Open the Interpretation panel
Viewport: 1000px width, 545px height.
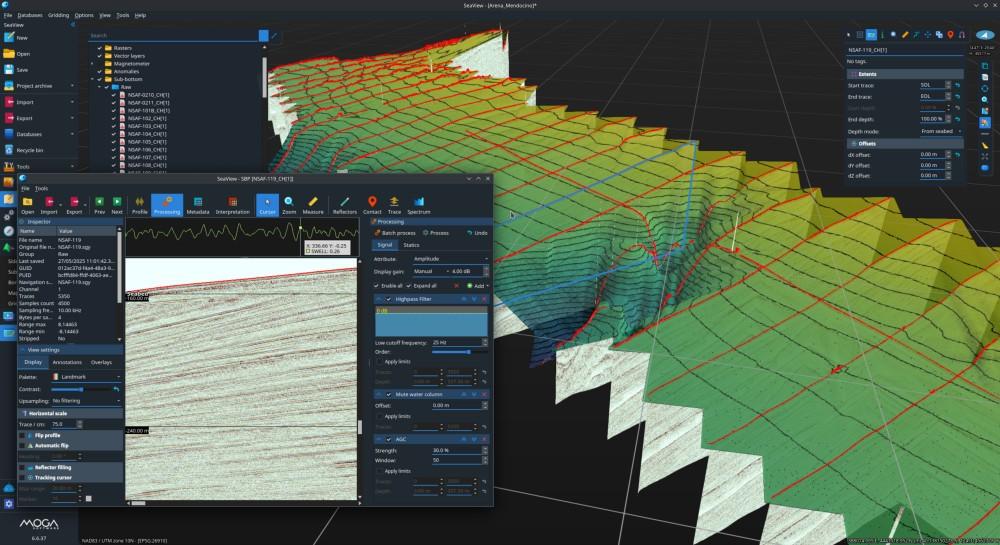(x=232, y=205)
